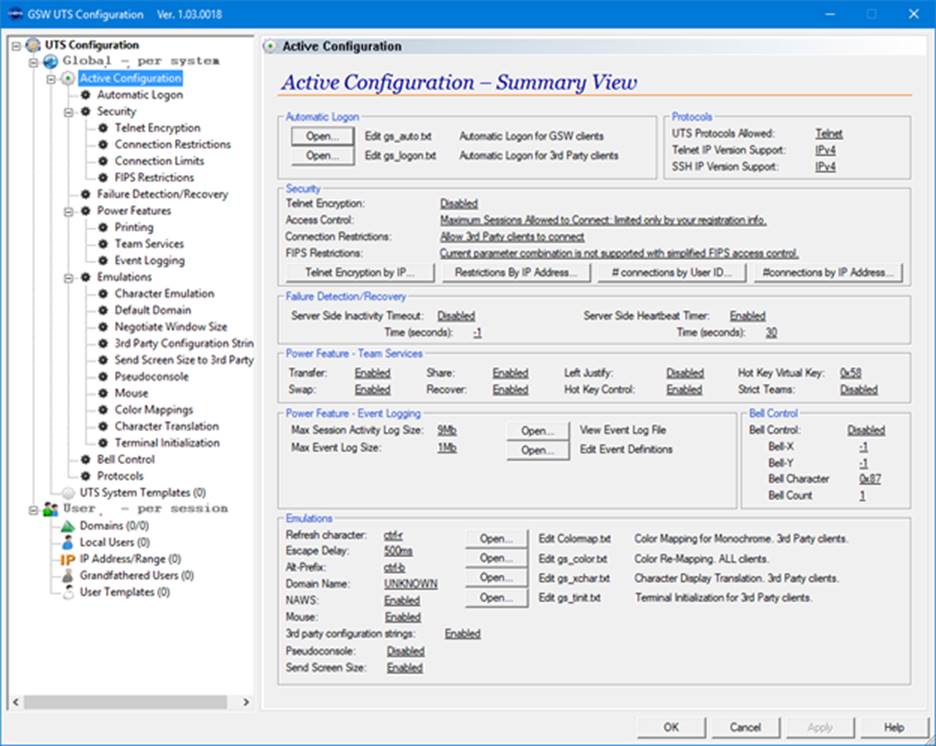Open the View Event Log File button
This screenshot has height=746, width=936.
(x=537, y=431)
